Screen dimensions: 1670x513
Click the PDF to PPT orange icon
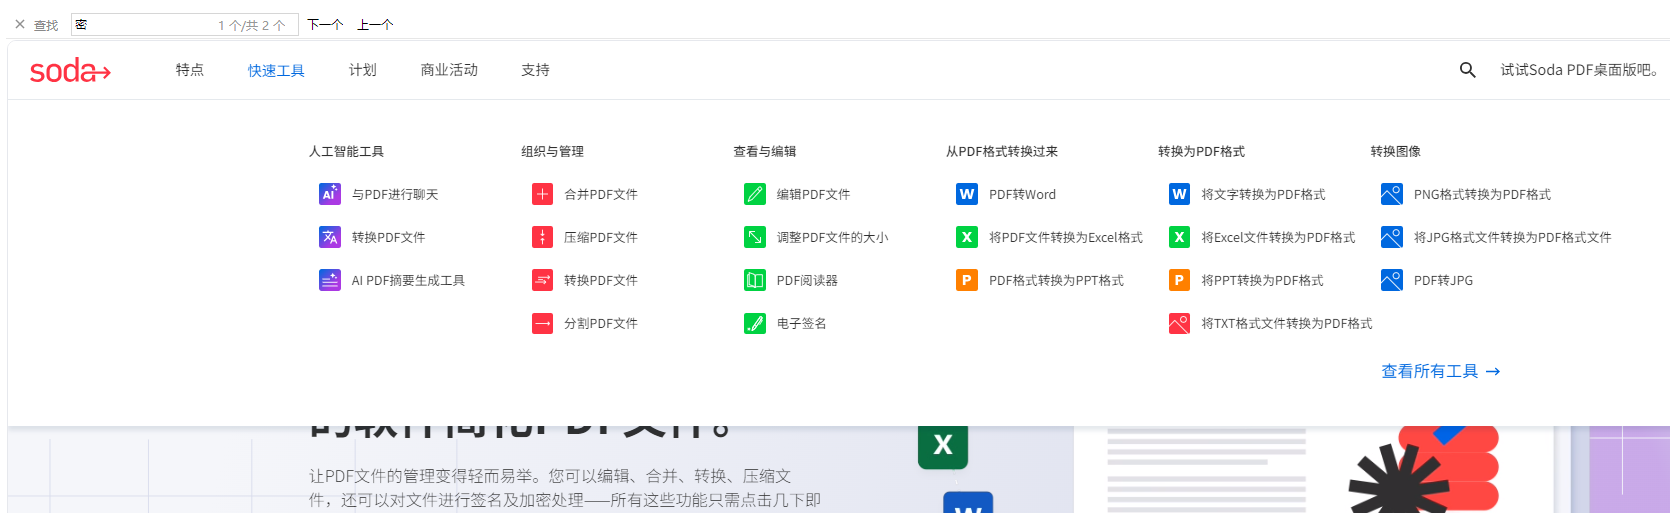pyautogui.click(x=967, y=280)
